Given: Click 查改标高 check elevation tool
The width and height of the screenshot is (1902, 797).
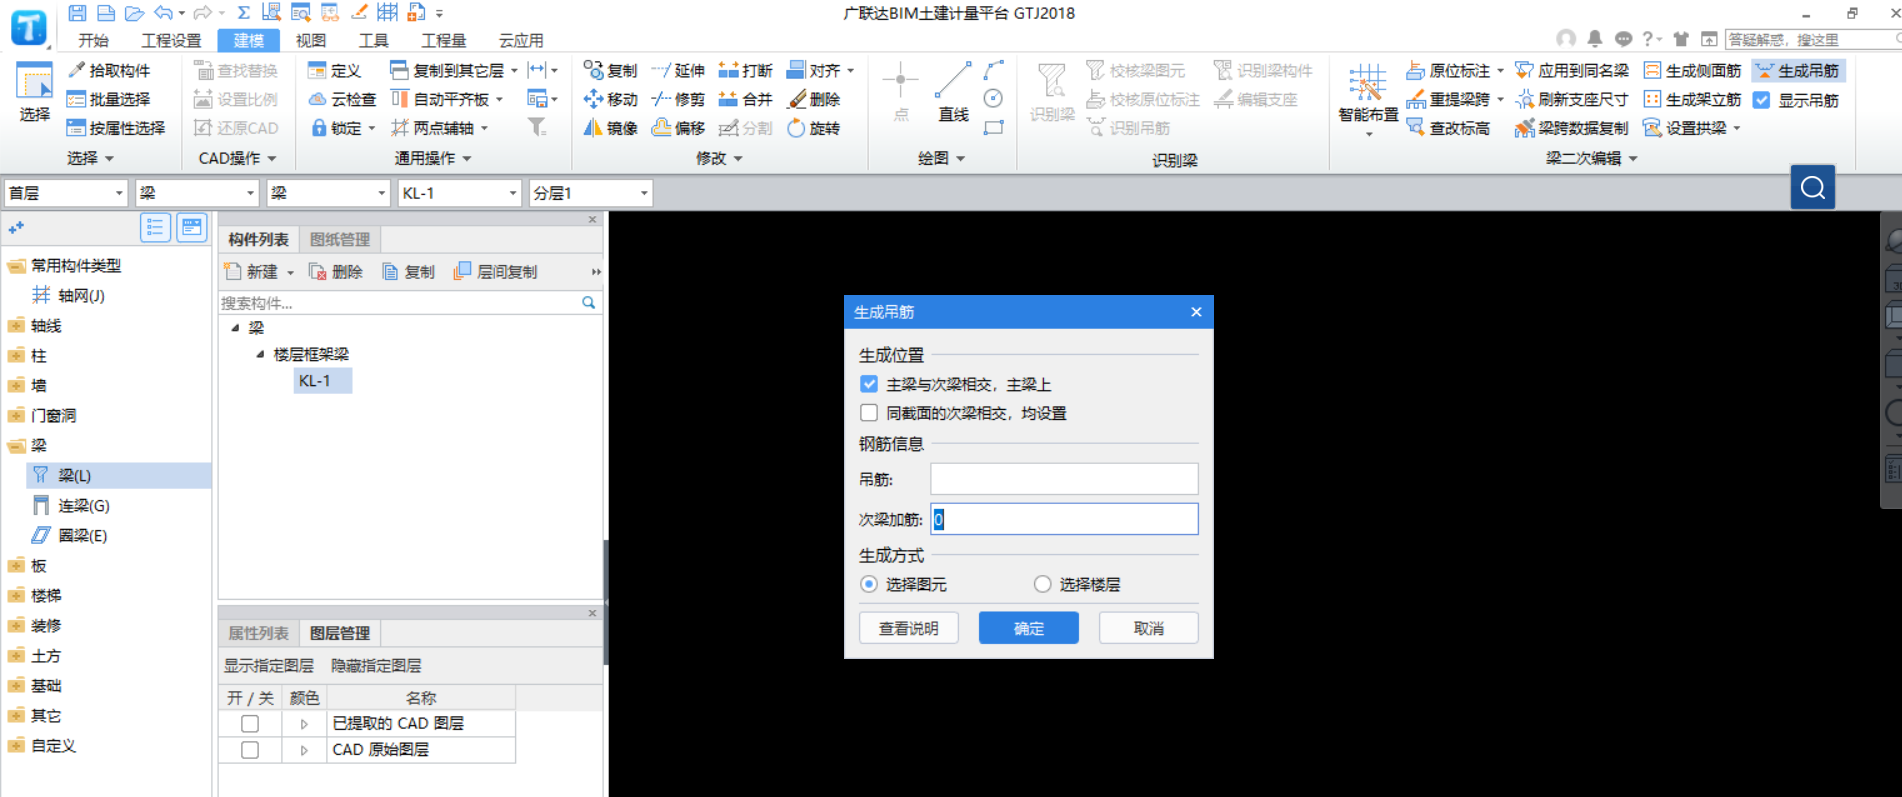Looking at the screenshot, I should point(1448,128).
